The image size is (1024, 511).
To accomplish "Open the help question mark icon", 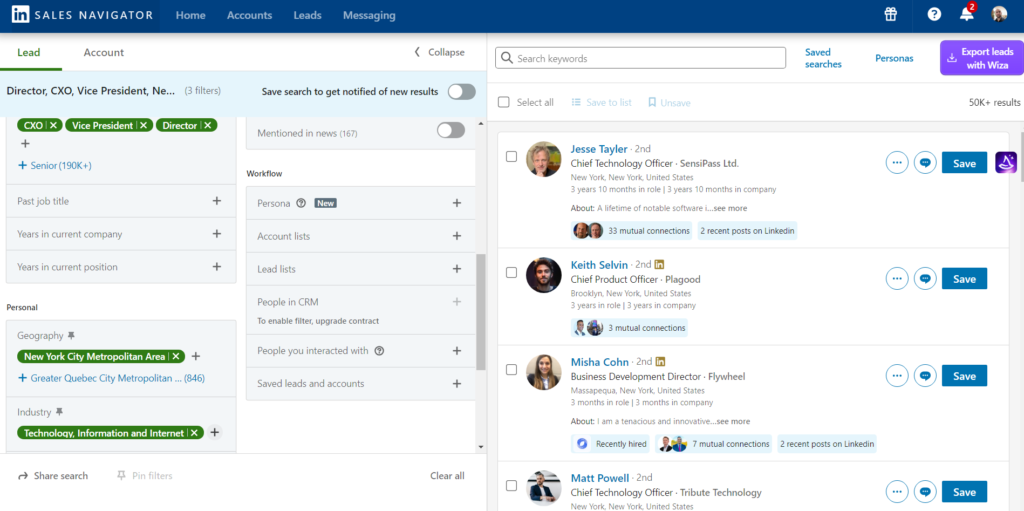I will [935, 14].
